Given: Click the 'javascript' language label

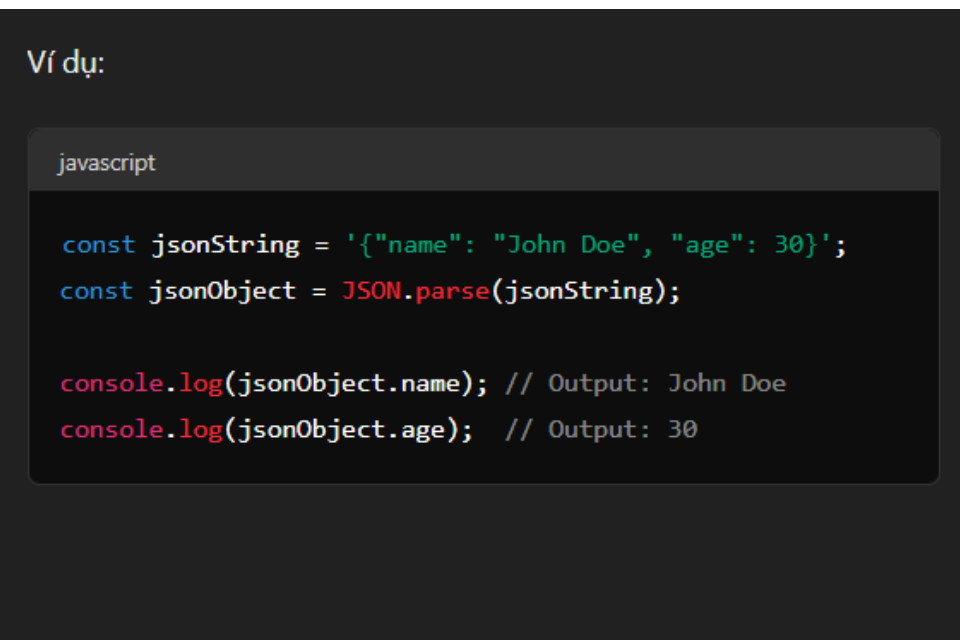Looking at the screenshot, I should pyautogui.click(x=106, y=162).
